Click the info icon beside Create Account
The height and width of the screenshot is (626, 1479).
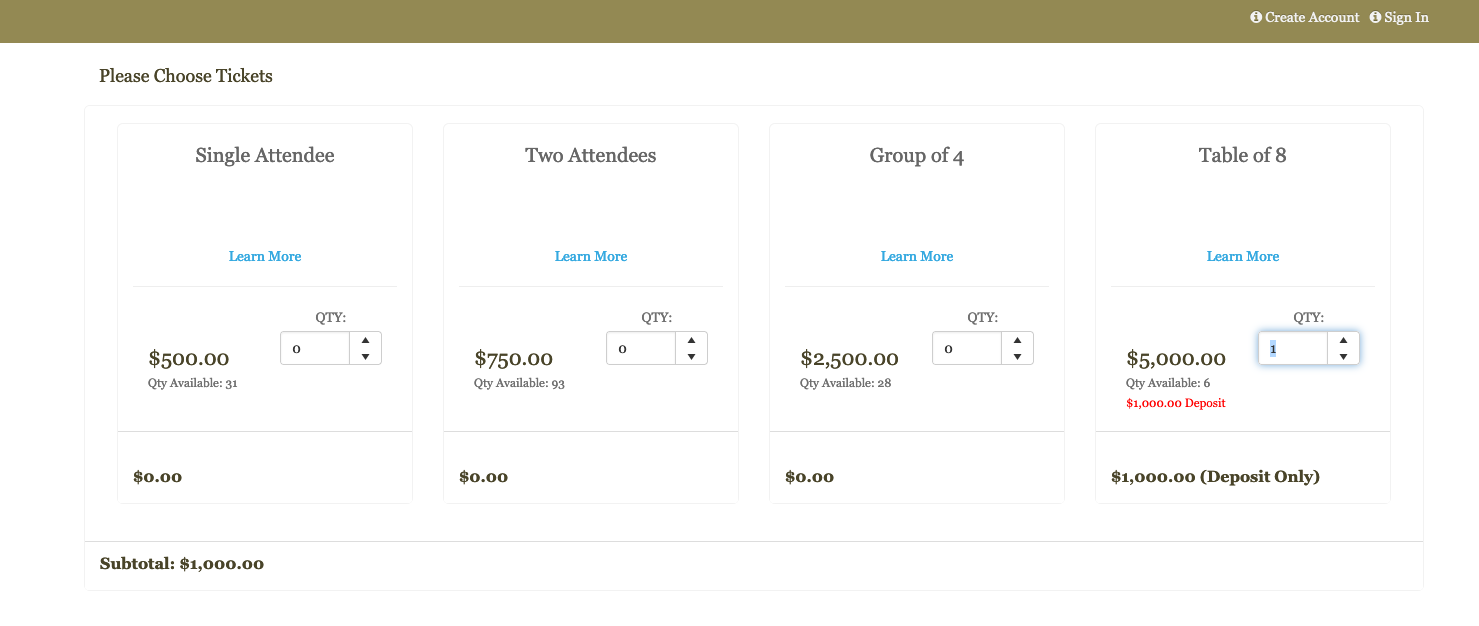click(1256, 17)
